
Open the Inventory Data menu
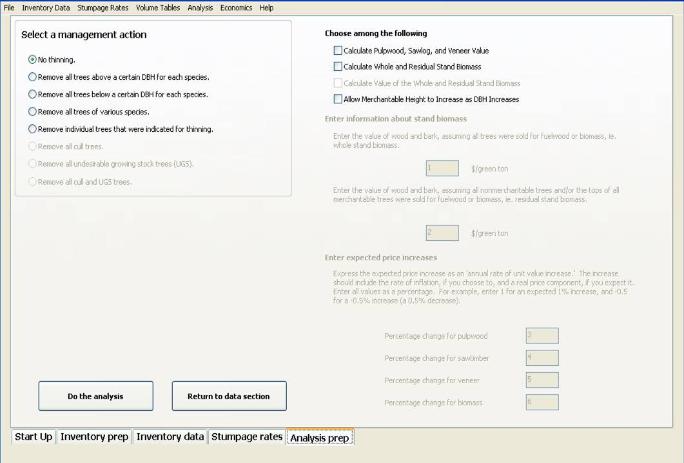[46, 7]
